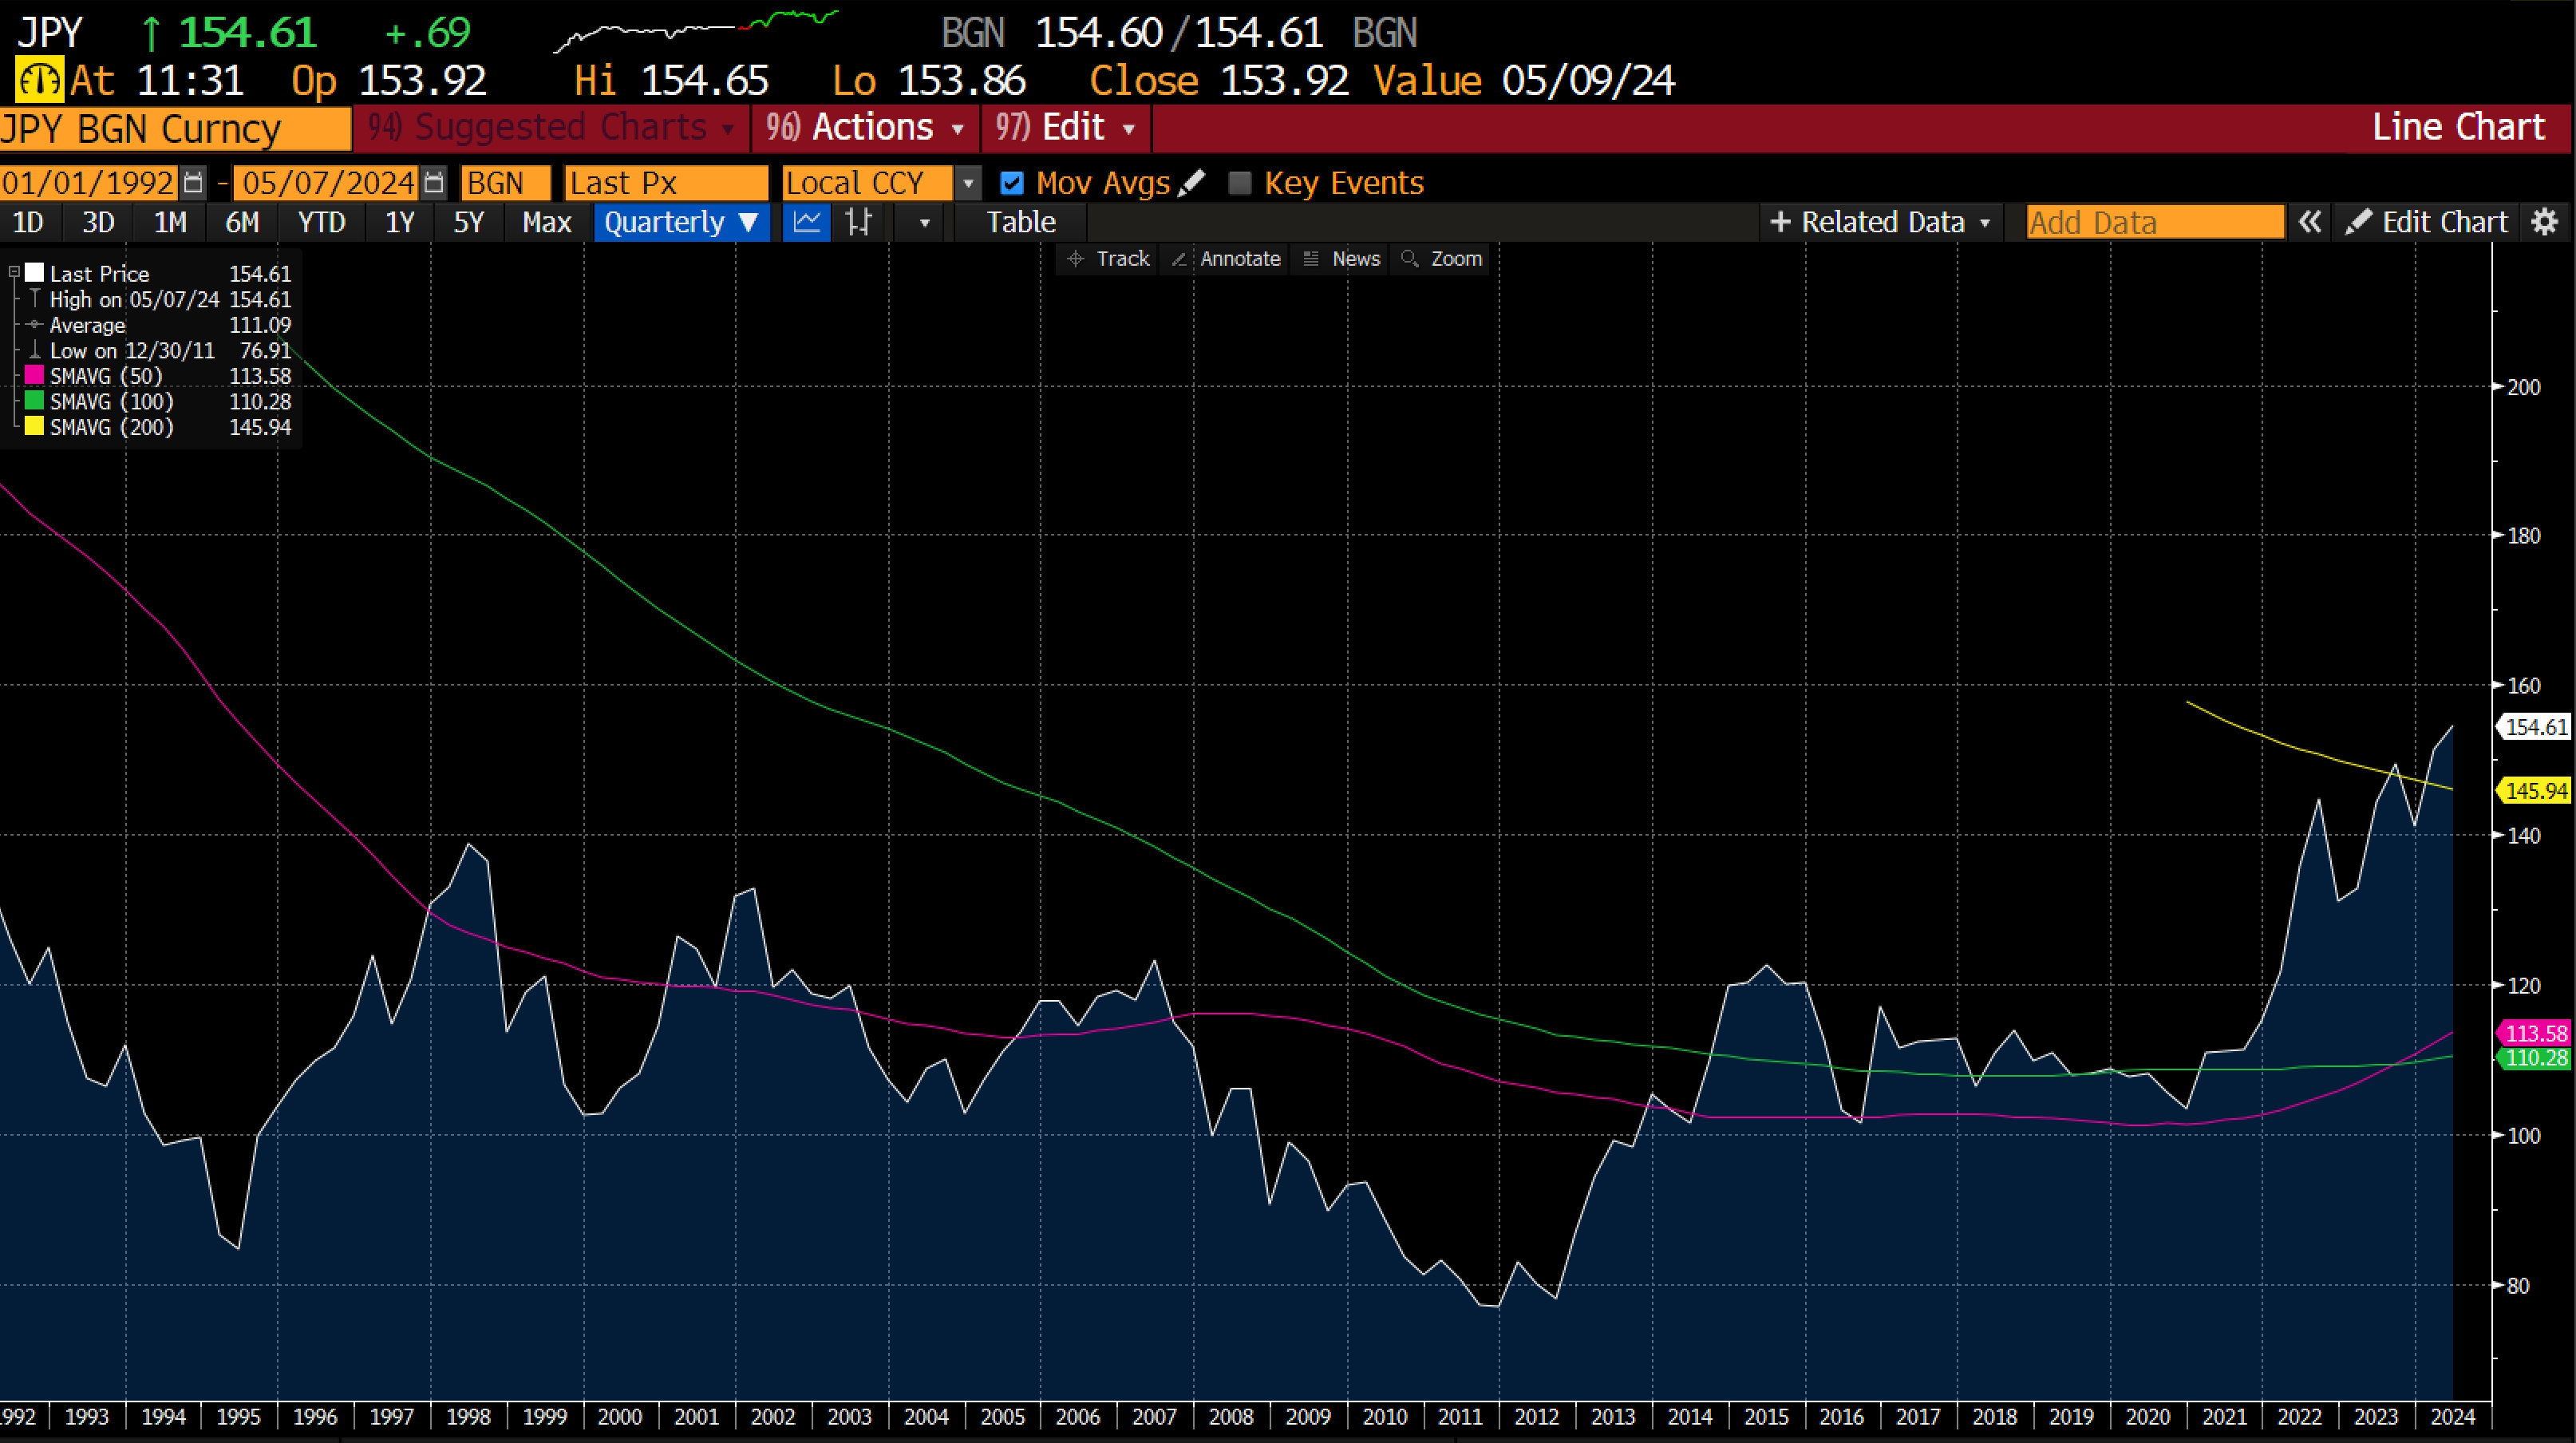Open chart settings gear icon
The width and height of the screenshot is (2576, 1443).
(2543, 222)
